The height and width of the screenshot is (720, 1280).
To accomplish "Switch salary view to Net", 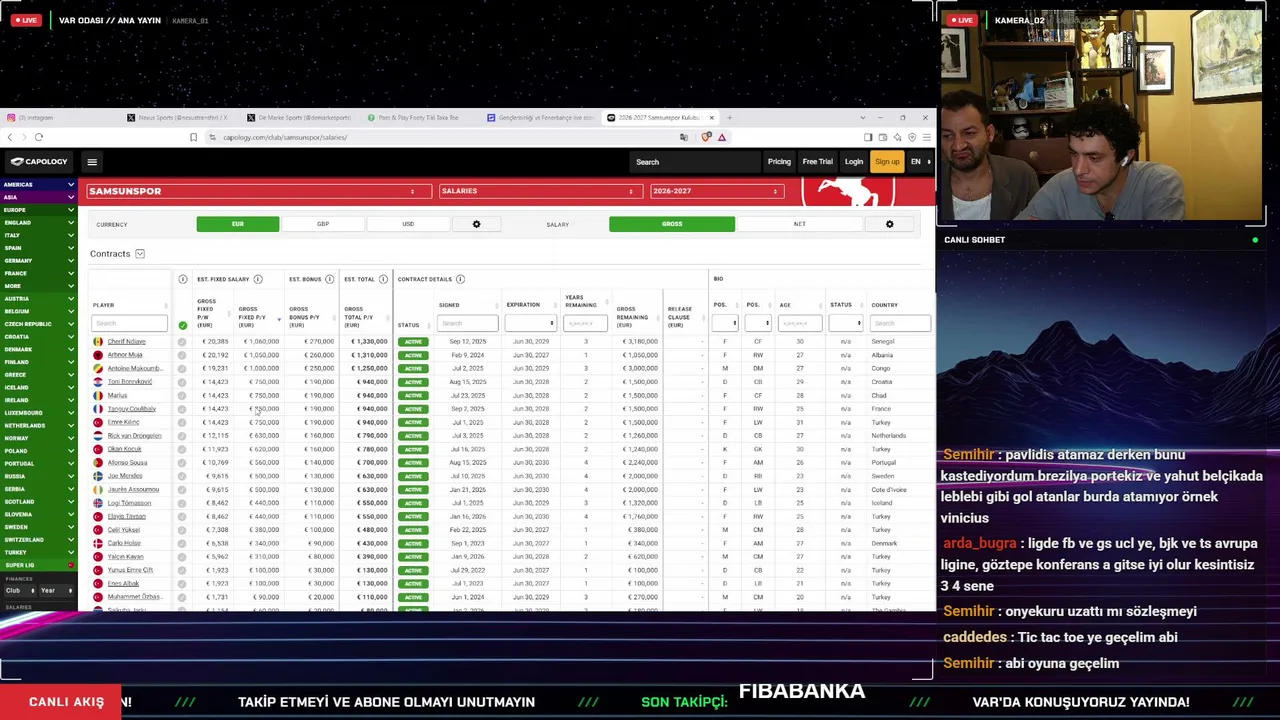I will 799,224.
